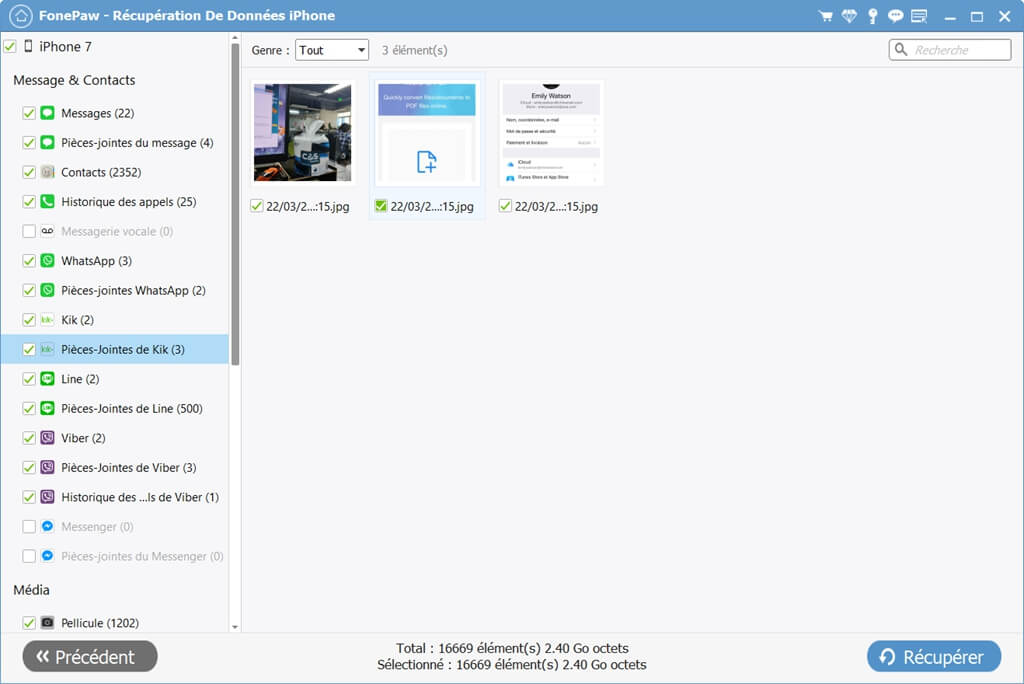Viewport: 1024px width, 684px height.
Task: Select the WhatsApp (3) icon
Action: [48, 261]
